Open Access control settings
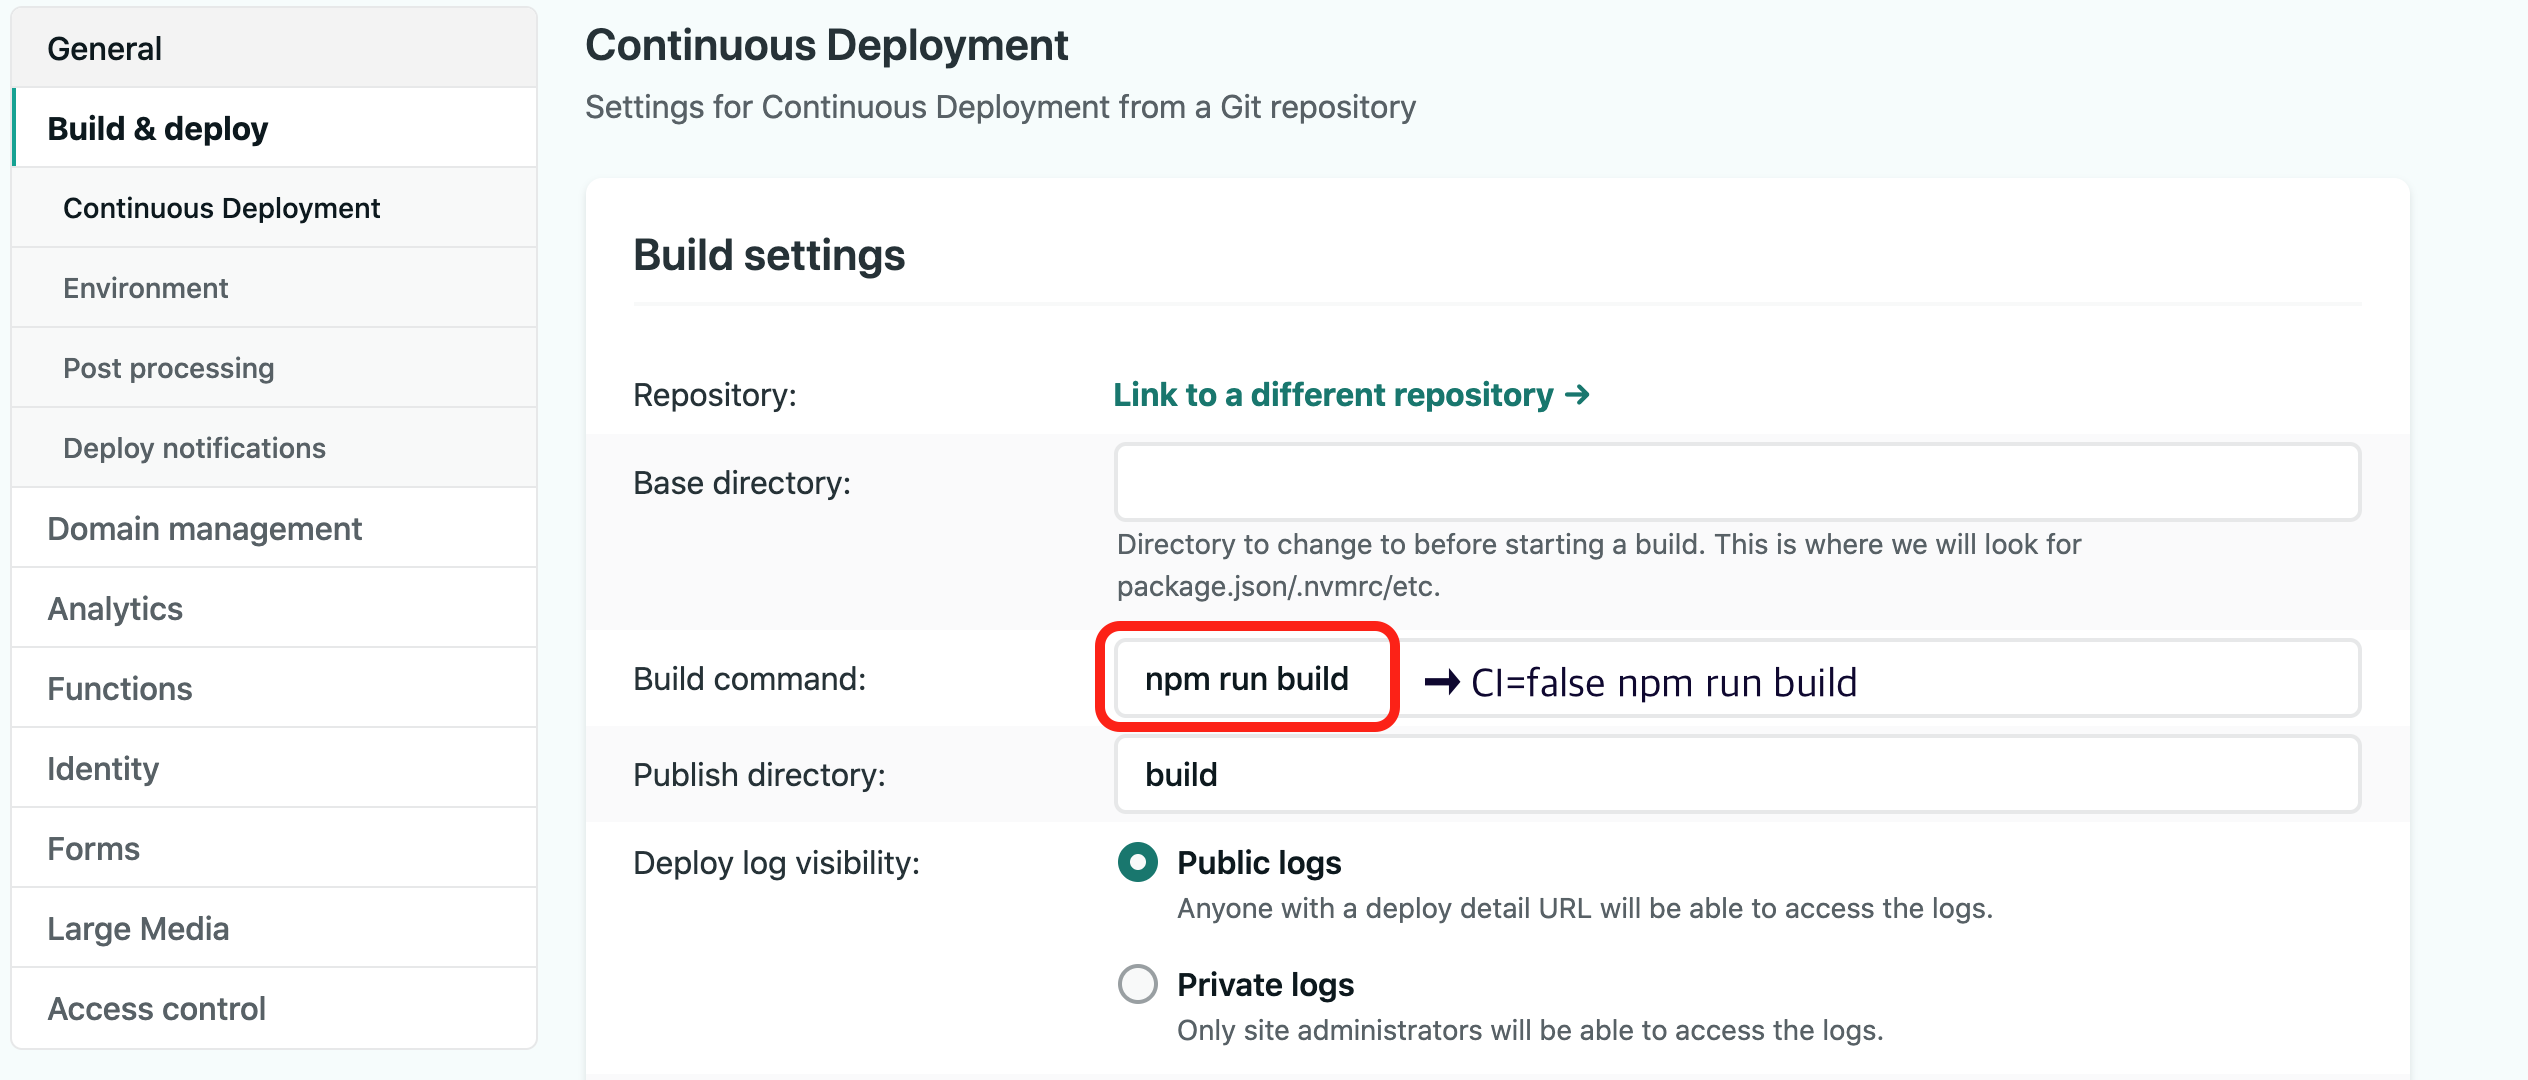 [x=156, y=1008]
